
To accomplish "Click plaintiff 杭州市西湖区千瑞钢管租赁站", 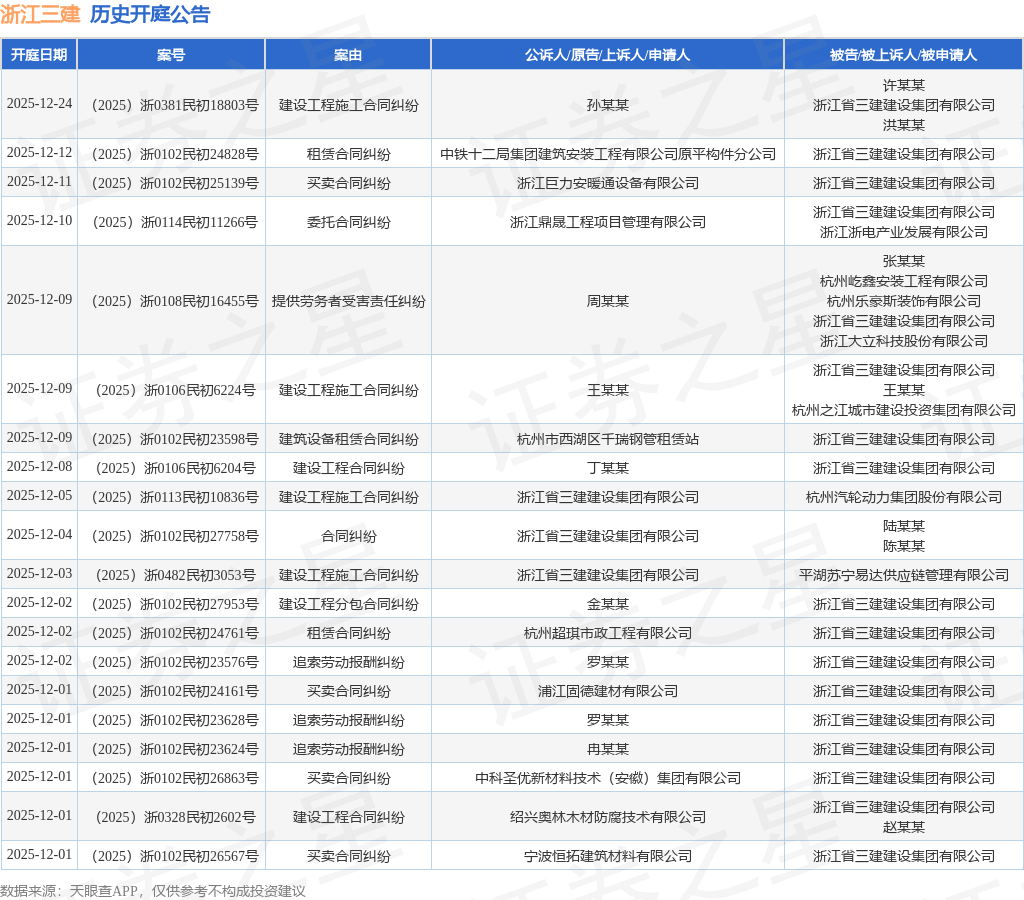I will pyautogui.click(x=607, y=439).
